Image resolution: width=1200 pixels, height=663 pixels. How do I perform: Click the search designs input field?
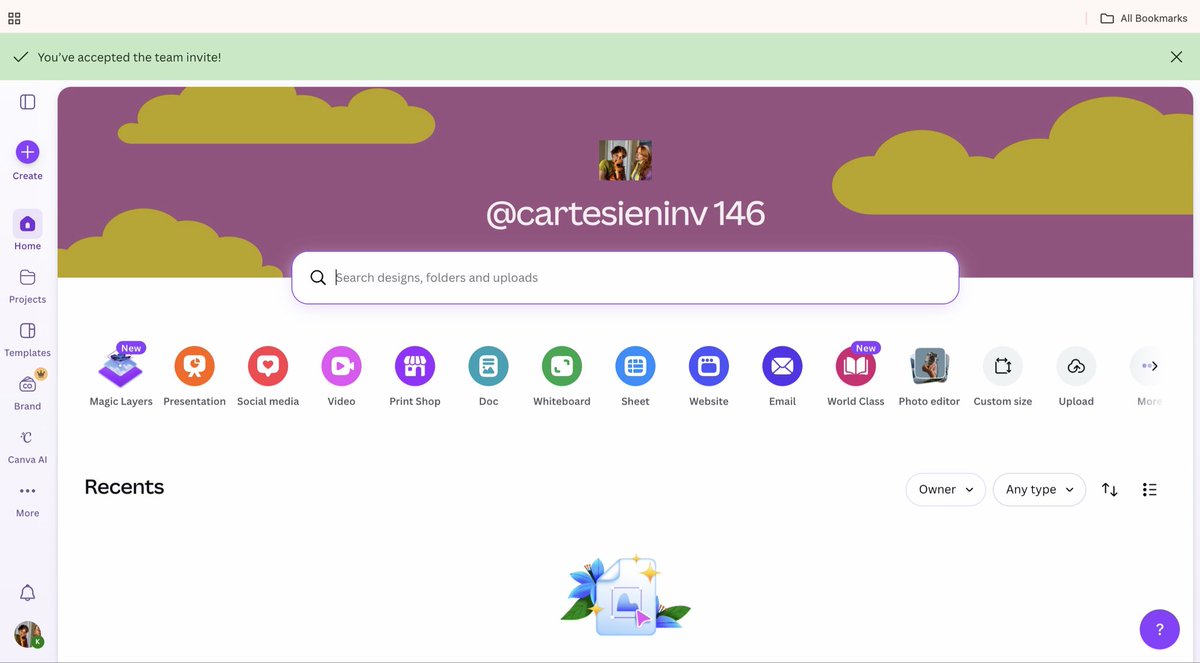pos(625,278)
